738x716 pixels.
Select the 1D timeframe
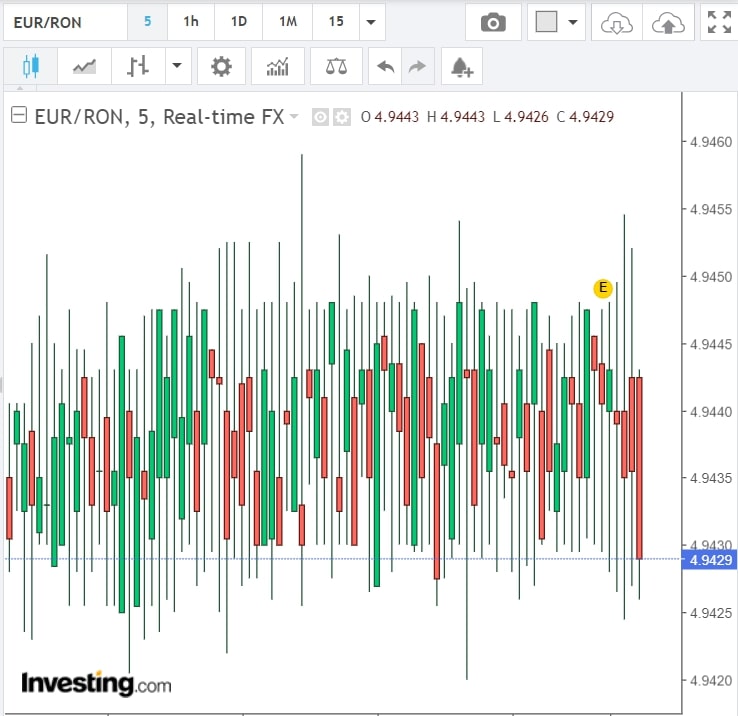[x=239, y=21]
